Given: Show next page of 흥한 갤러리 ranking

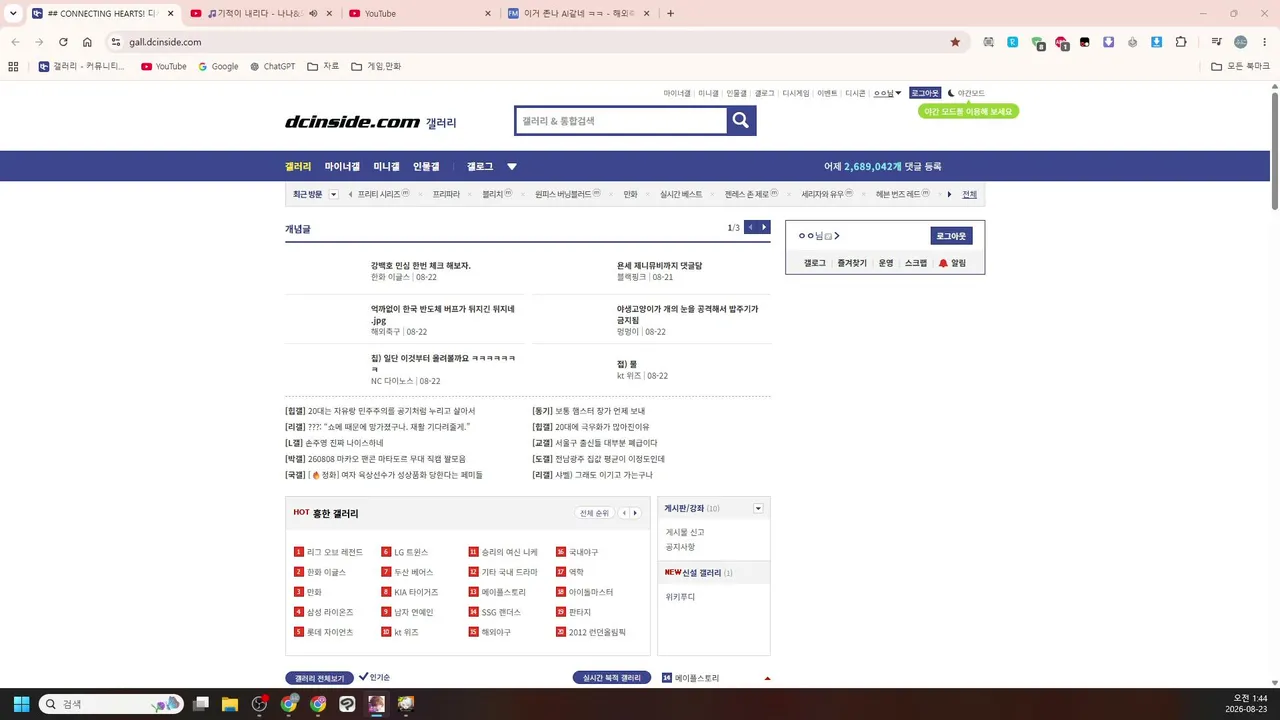Looking at the screenshot, I should pos(635,513).
